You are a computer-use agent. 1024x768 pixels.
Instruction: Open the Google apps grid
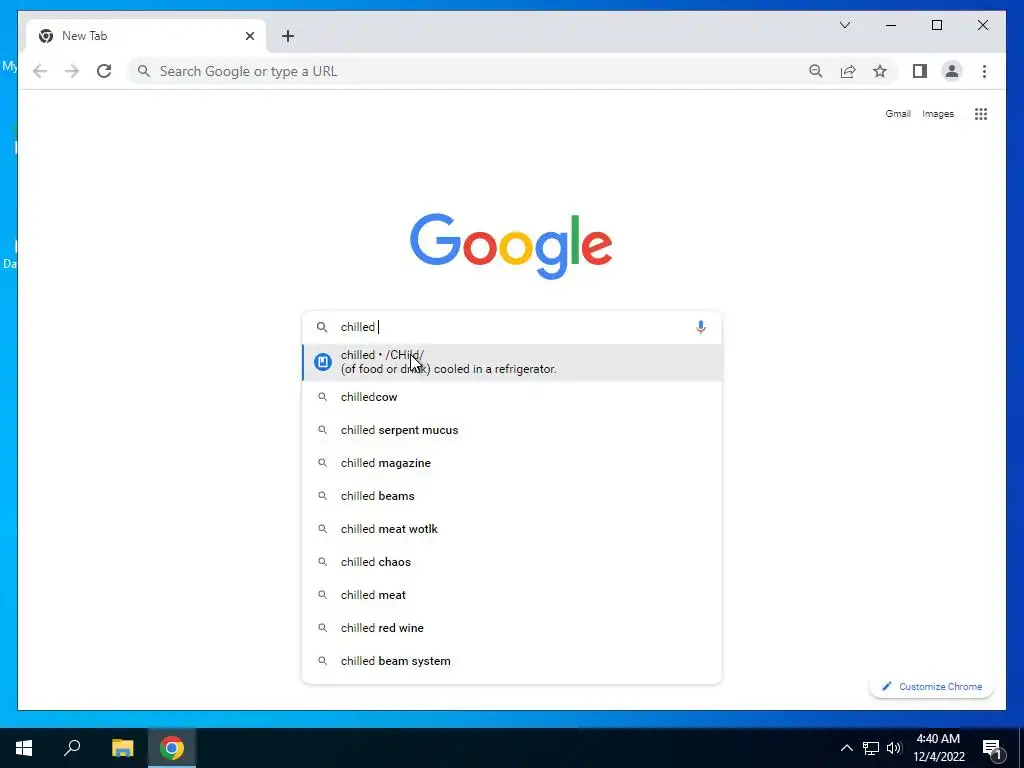click(981, 114)
